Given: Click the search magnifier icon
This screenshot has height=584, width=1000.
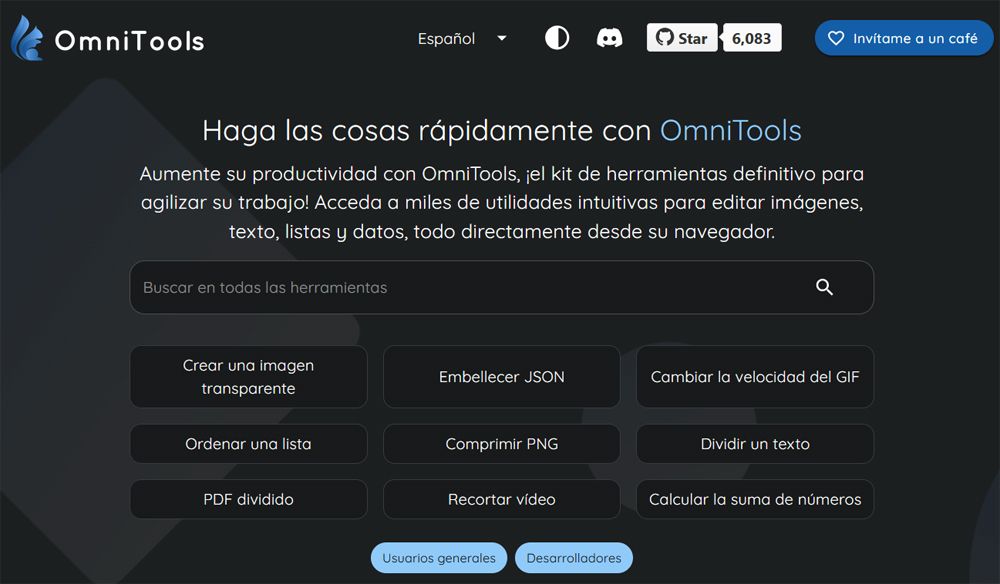Looking at the screenshot, I should click(824, 287).
